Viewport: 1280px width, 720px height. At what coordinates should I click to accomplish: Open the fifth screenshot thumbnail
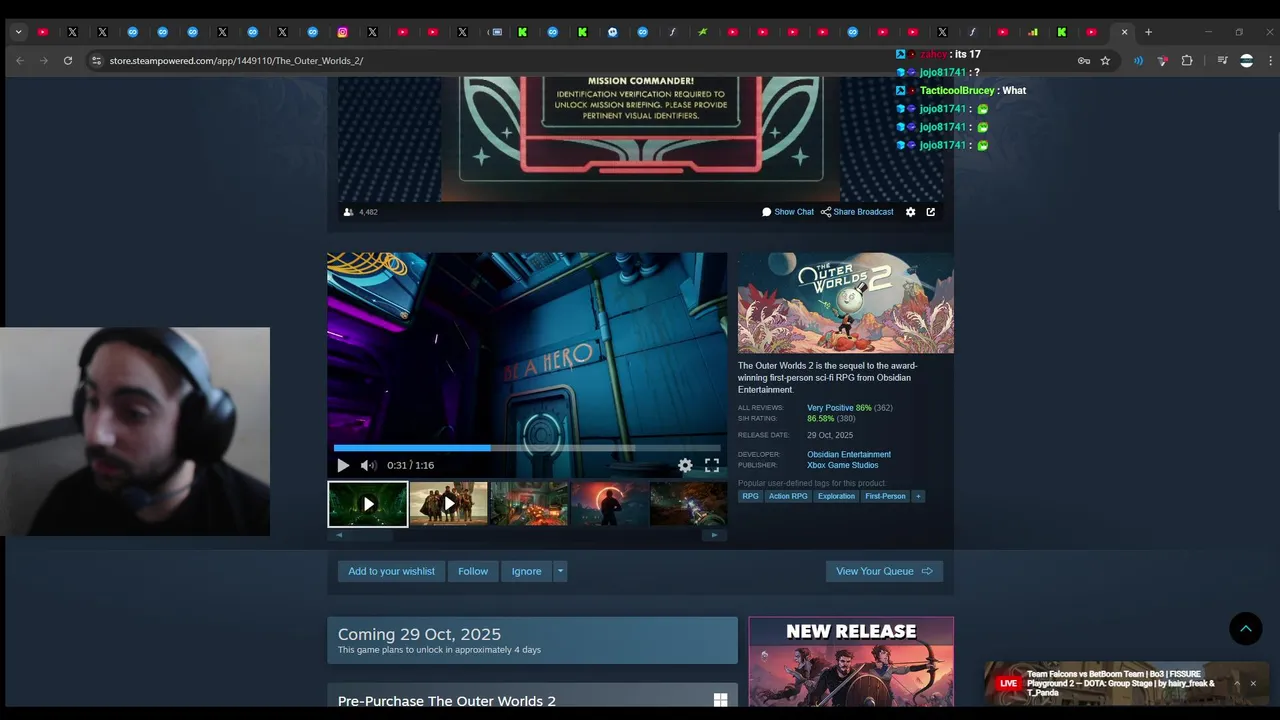688,504
